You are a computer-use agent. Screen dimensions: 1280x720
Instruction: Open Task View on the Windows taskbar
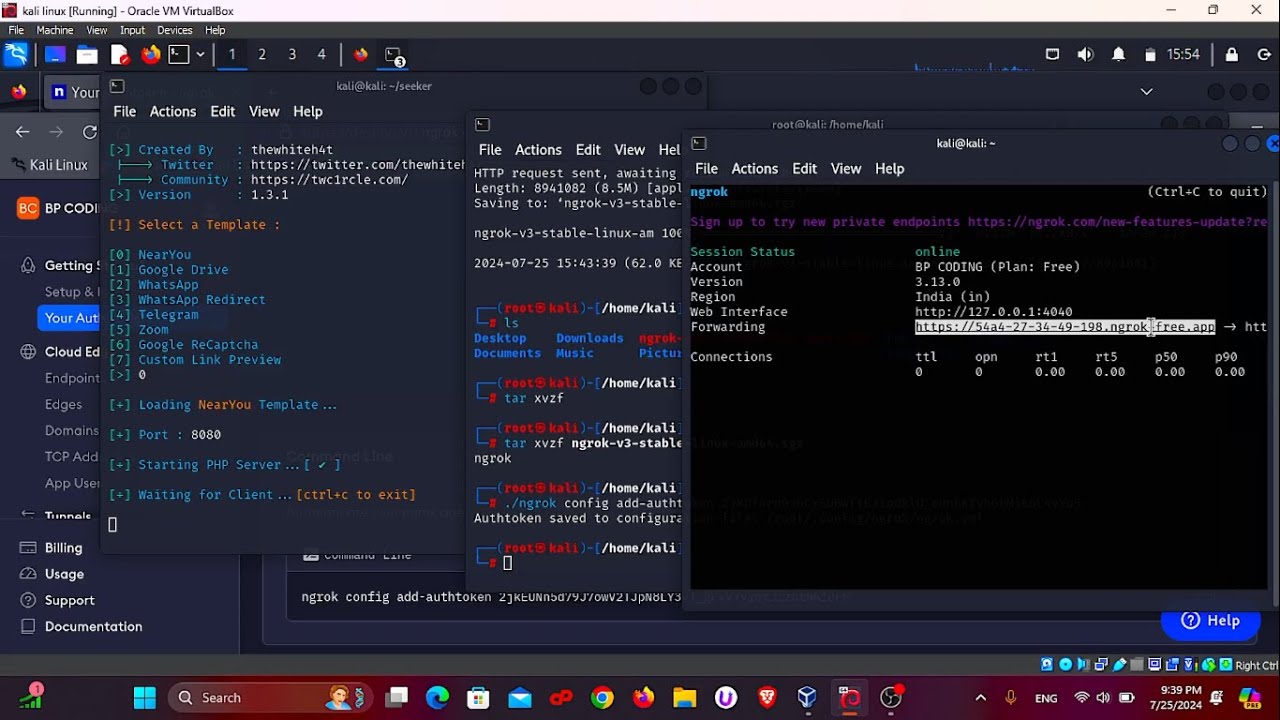(397, 698)
